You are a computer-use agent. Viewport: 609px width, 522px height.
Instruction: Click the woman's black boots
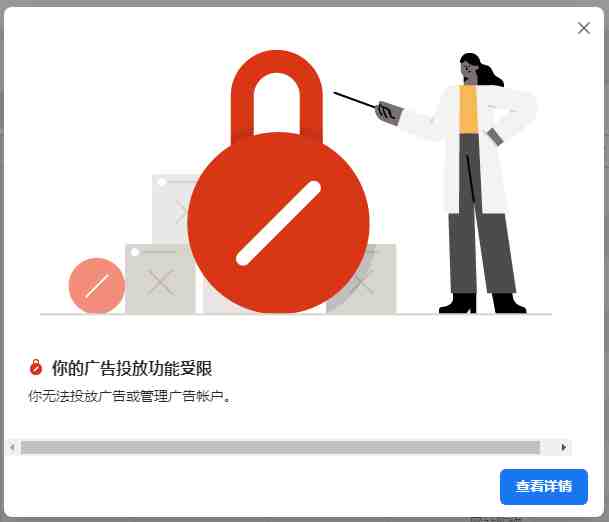482,303
